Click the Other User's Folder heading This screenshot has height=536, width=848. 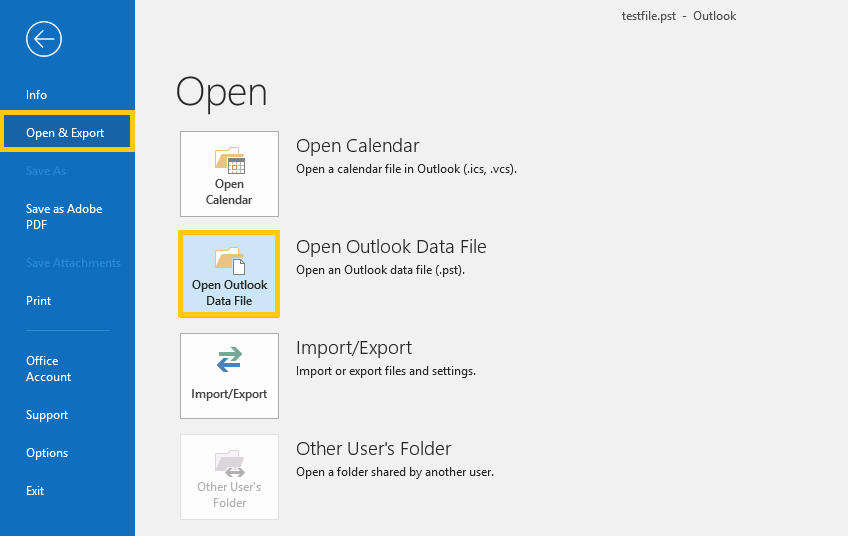tap(373, 448)
